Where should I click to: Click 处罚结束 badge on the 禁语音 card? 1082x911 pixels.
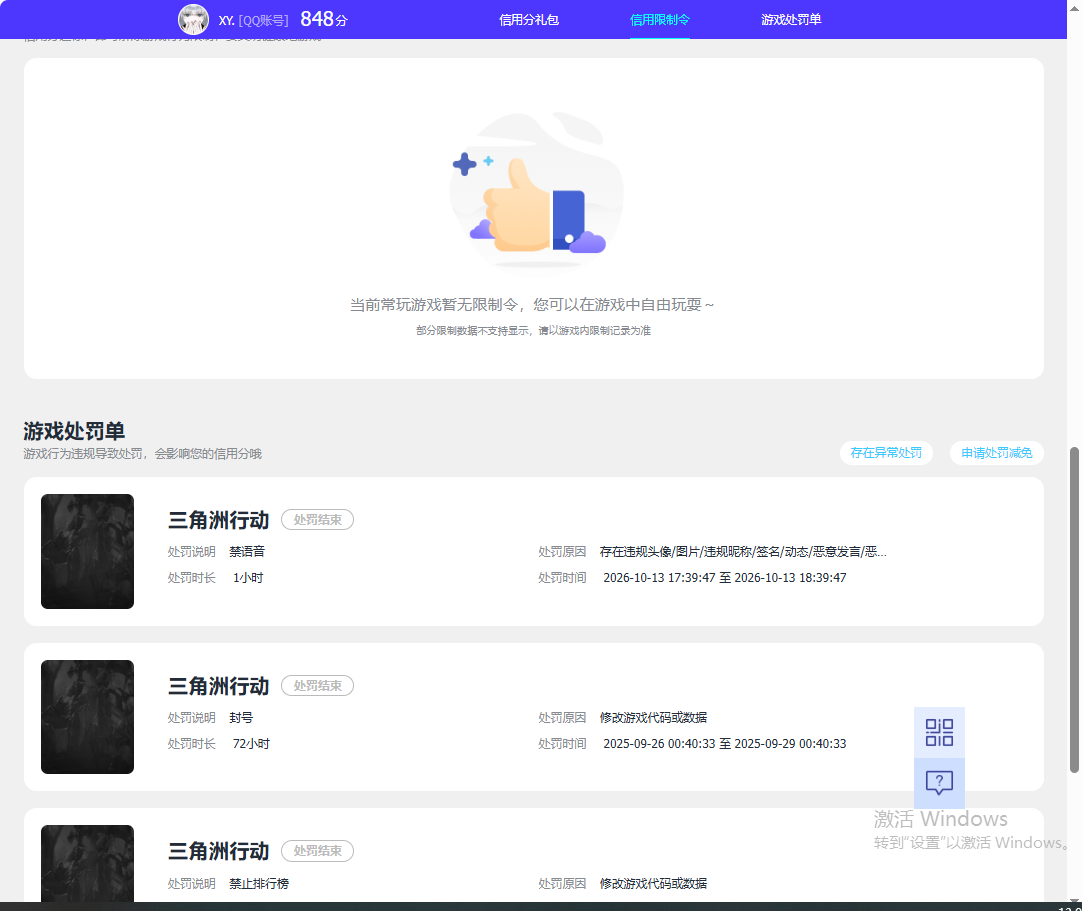tap(317, 520)
